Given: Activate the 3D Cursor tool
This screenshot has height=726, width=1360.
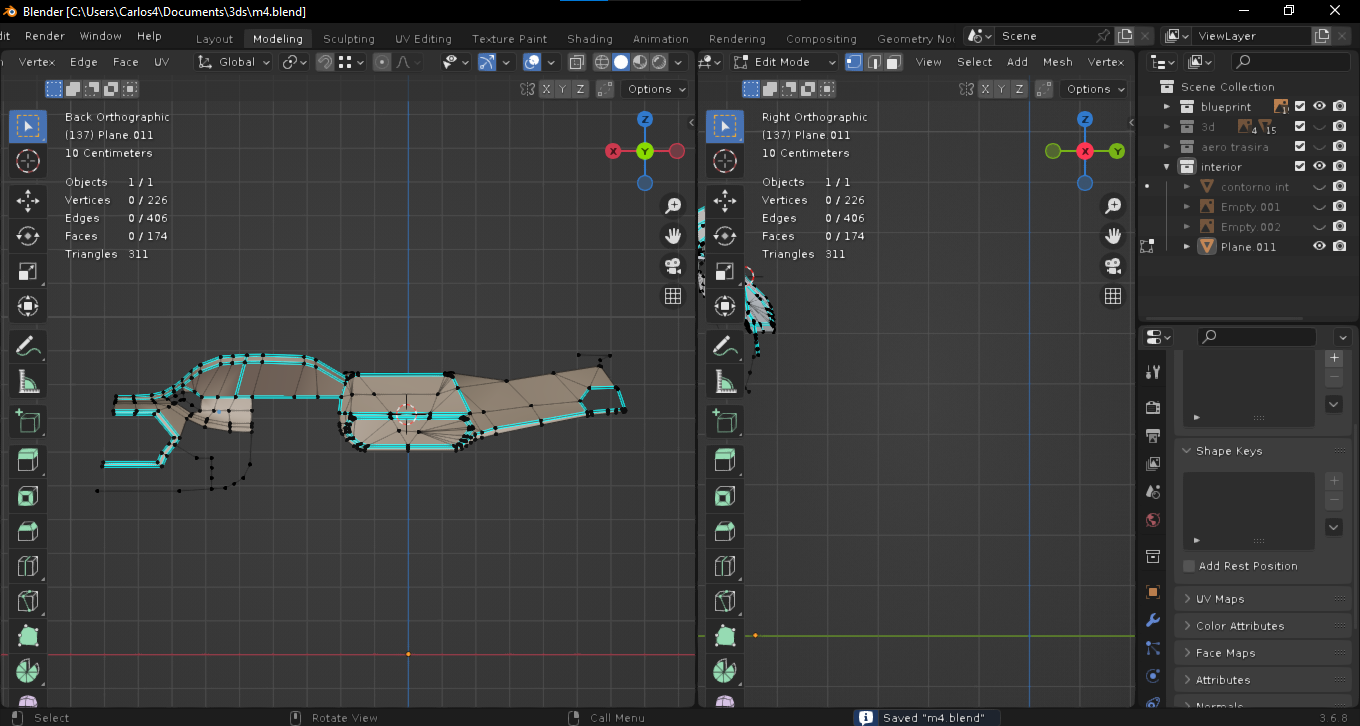Looking at the screenshot, I should pyautogui.click(x=28, y=161).
